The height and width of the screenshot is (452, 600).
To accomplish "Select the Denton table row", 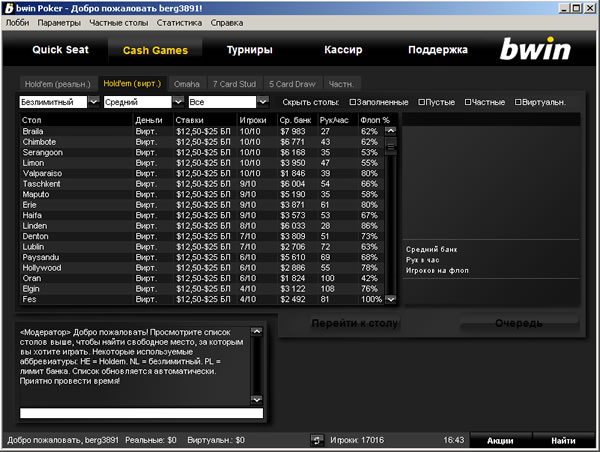I will coord(202,237).
